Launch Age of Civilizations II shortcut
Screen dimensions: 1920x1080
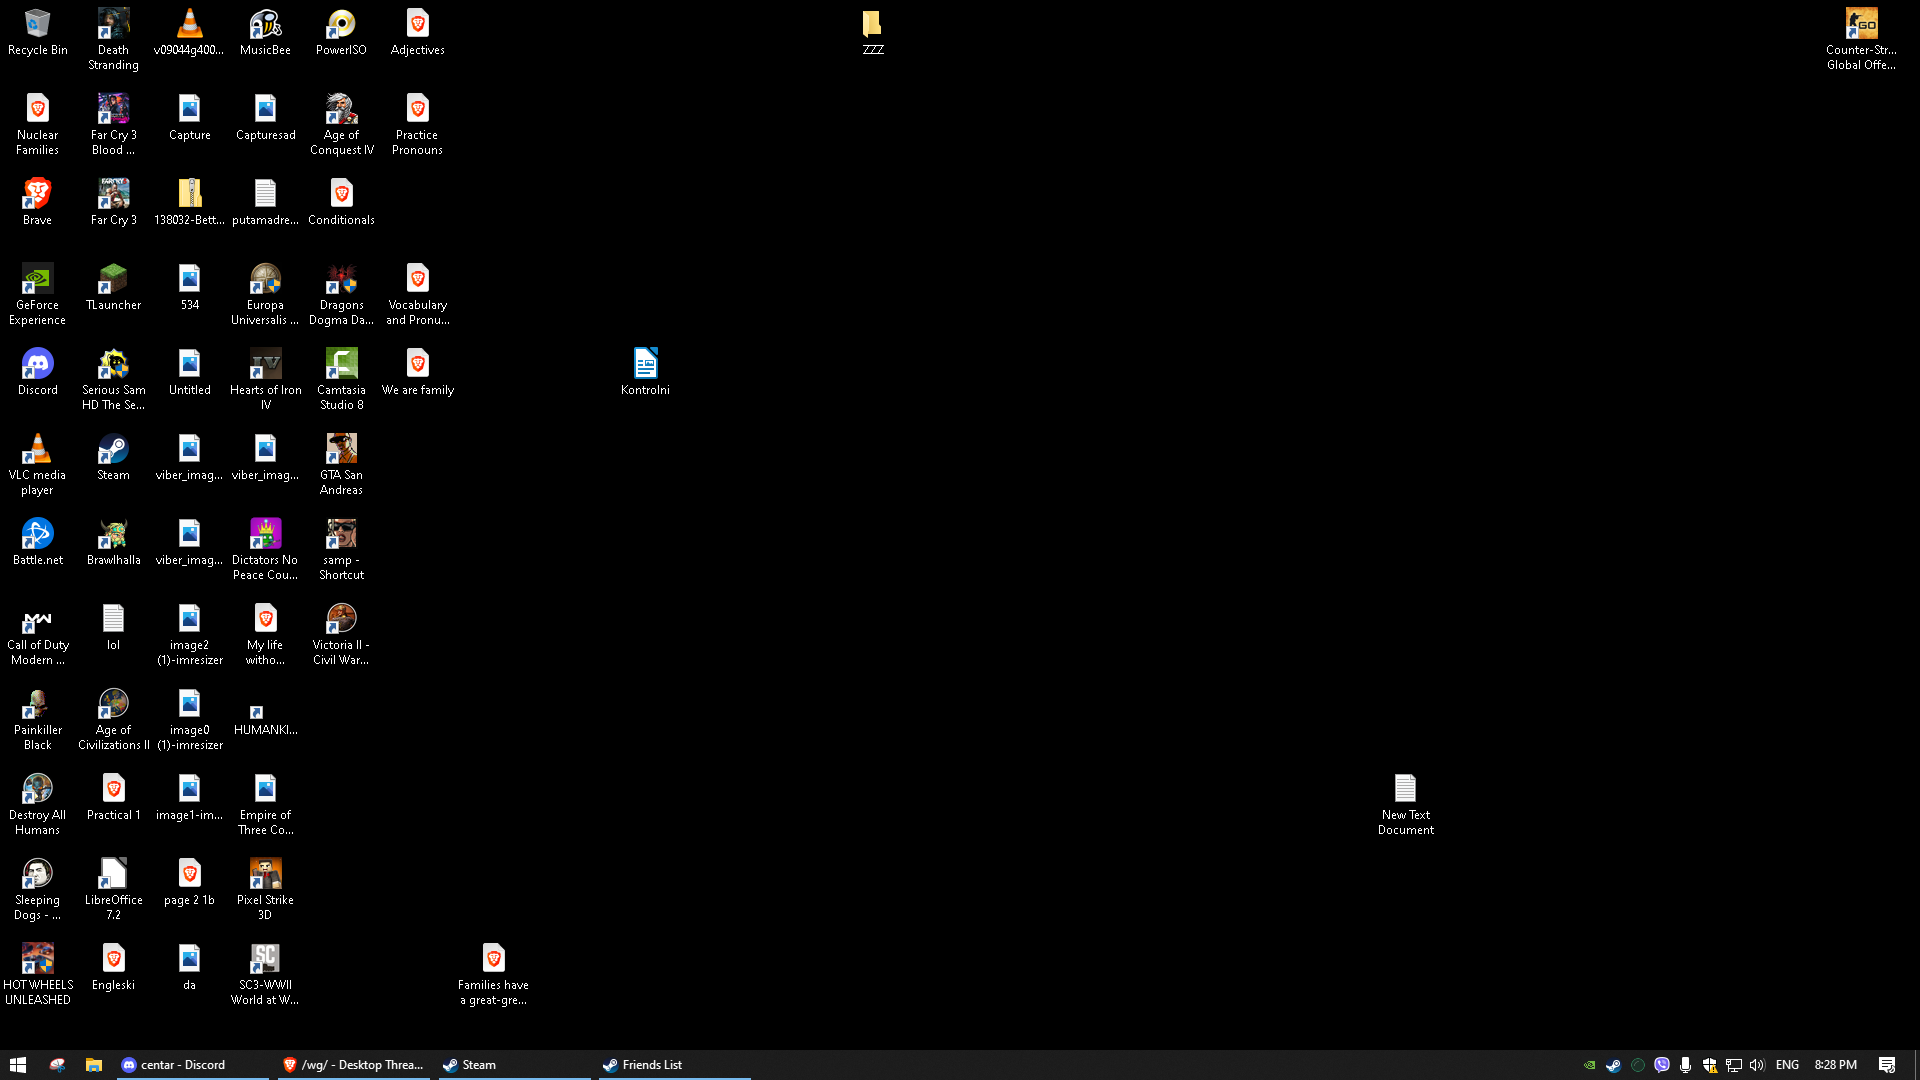coord(113,719)
